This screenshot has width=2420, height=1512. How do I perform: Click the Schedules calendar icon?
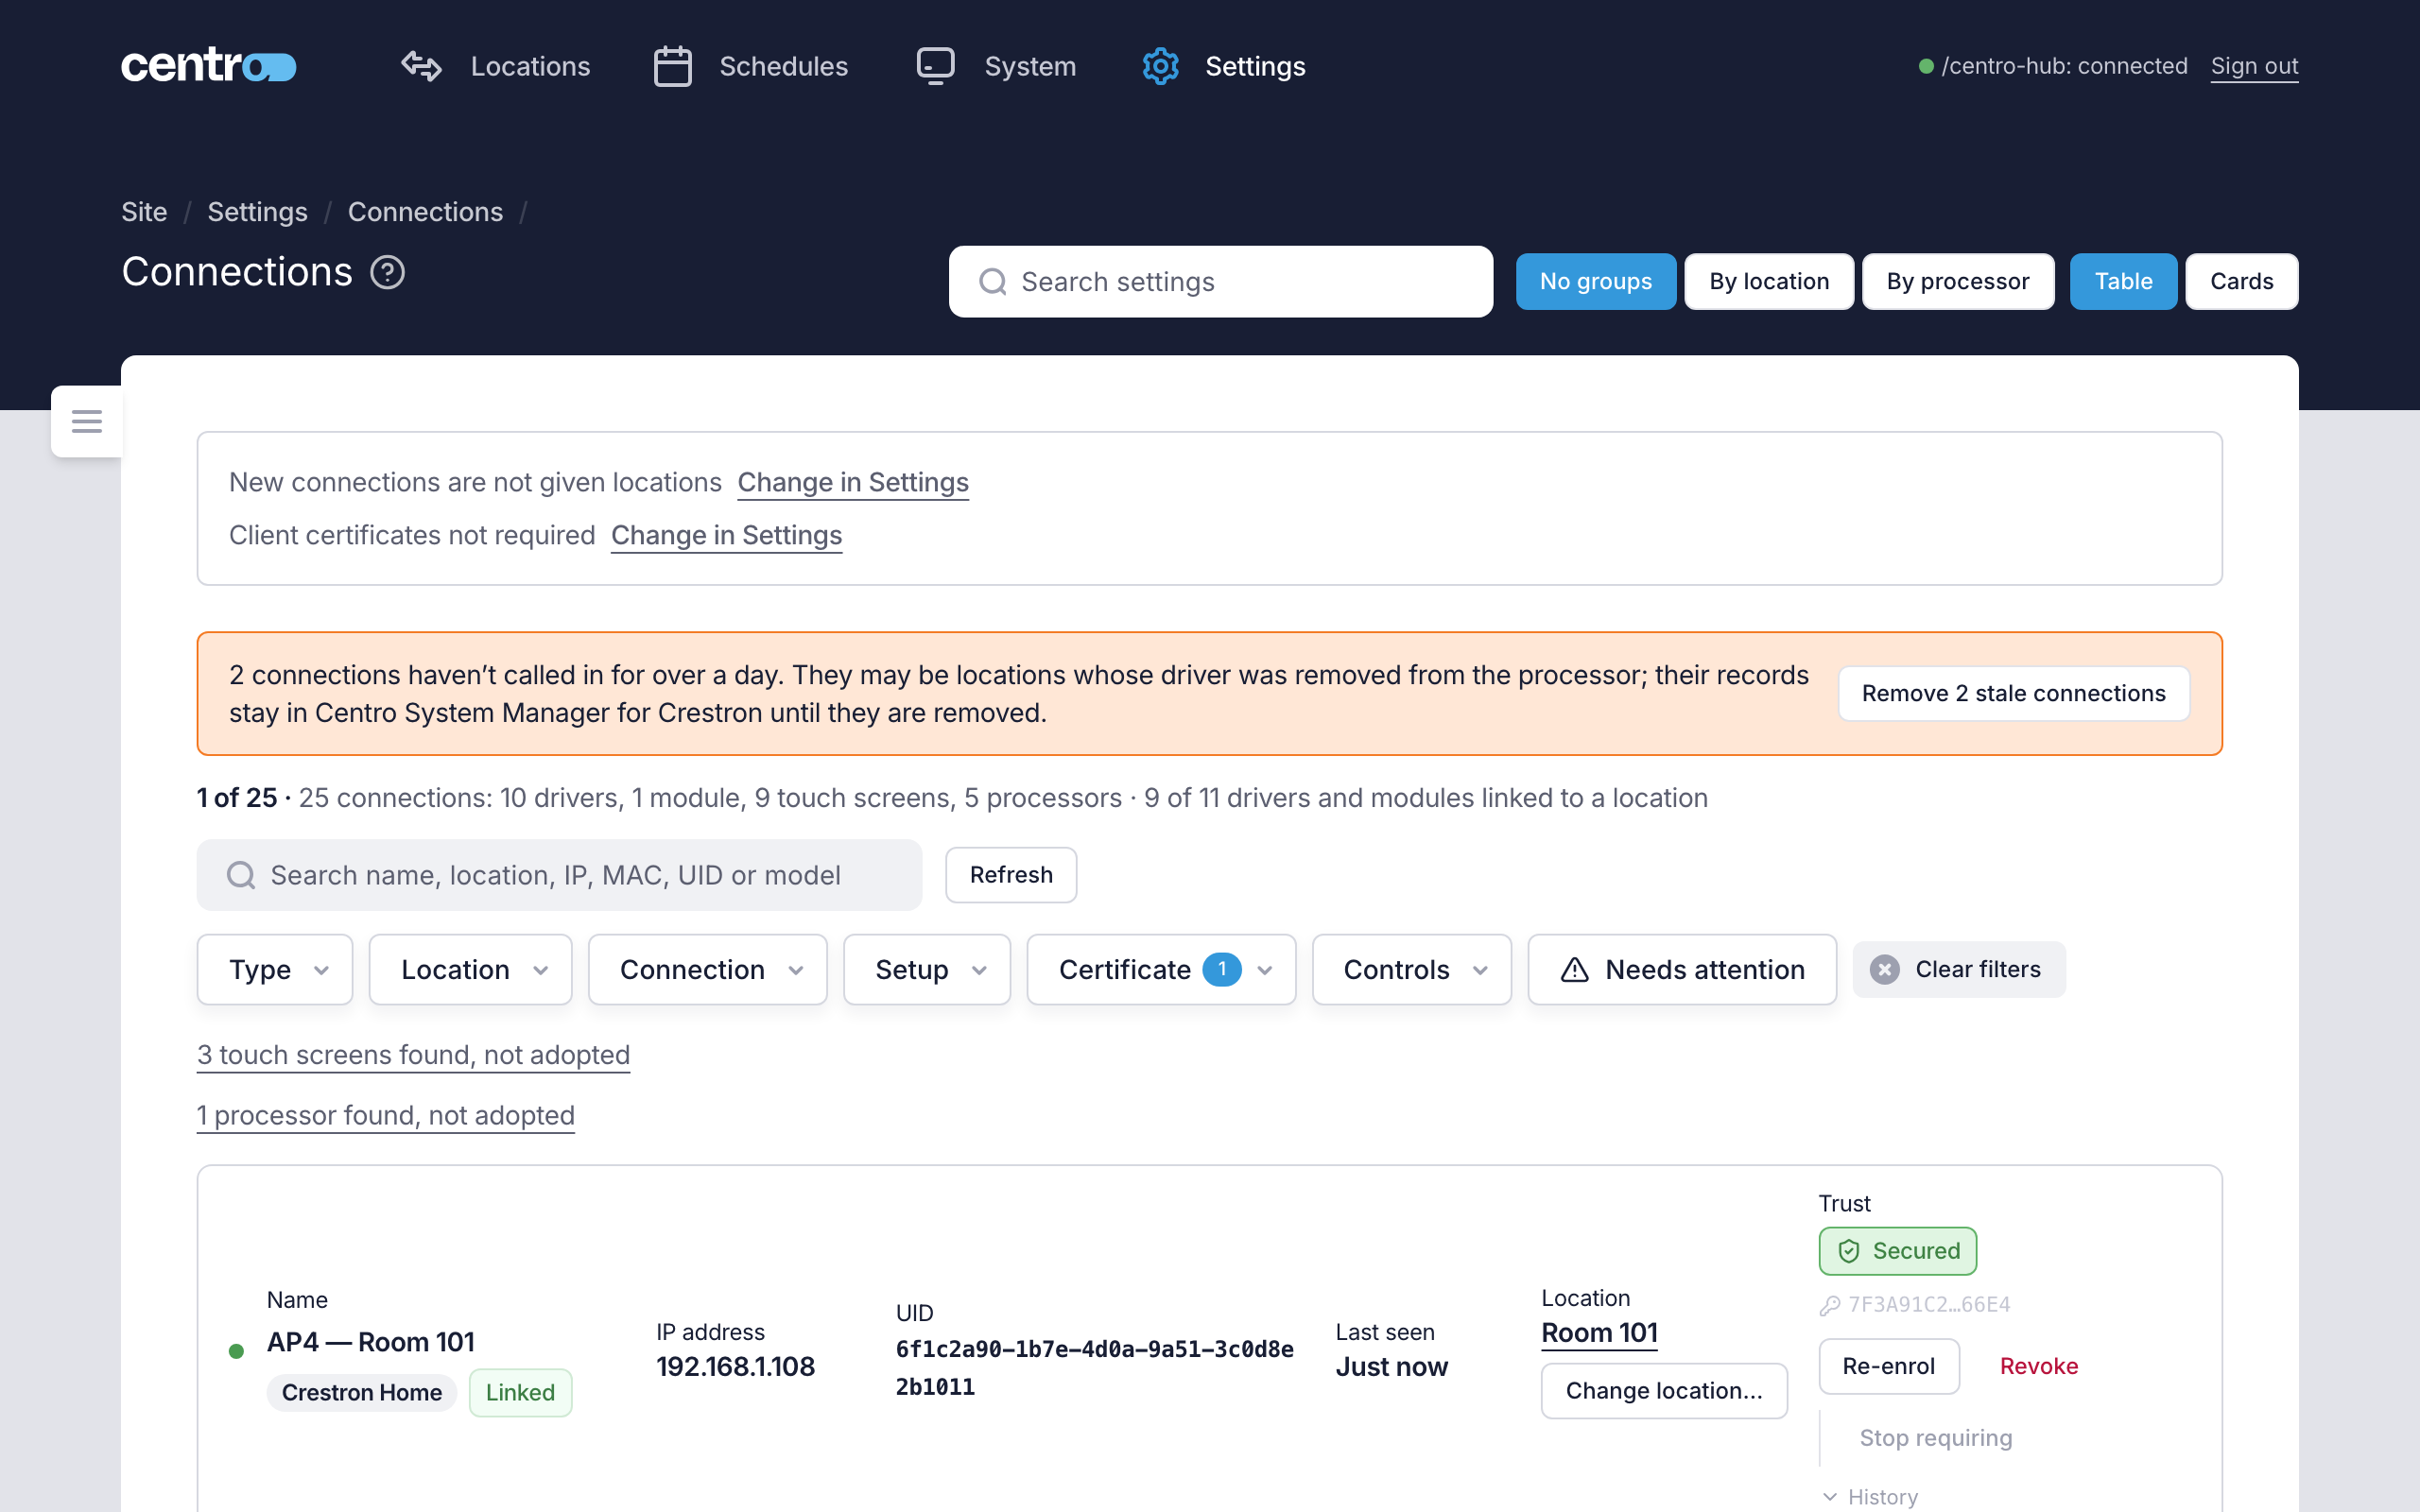click(x=672, y=66)
